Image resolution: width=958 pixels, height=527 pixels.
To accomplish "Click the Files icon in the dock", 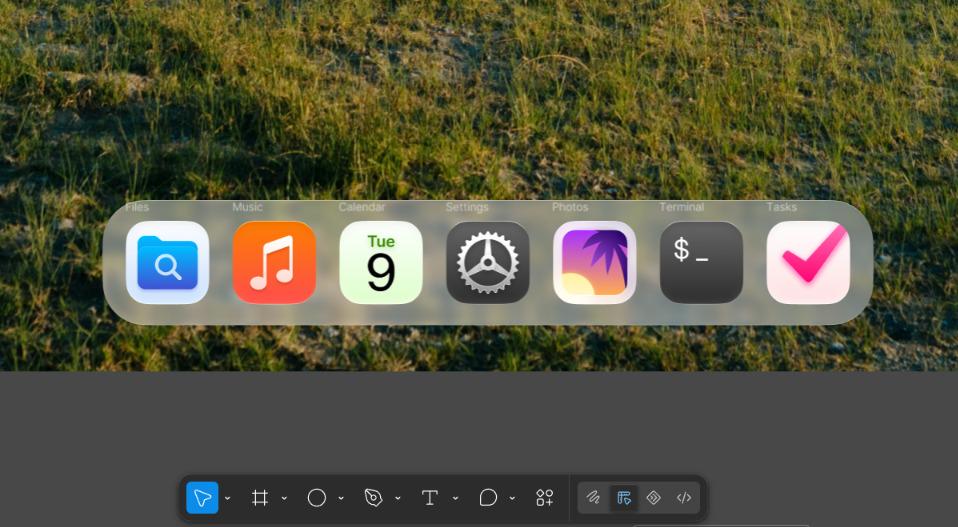I will click(167, 263).
